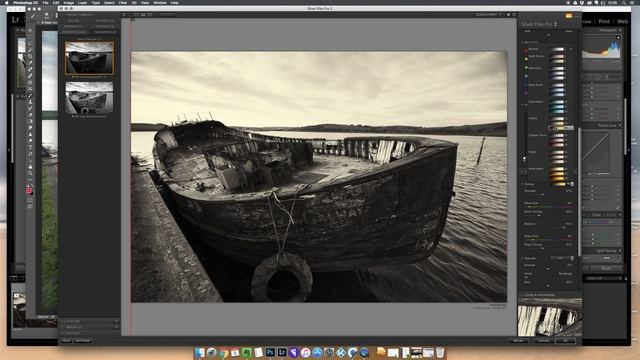
Task: Click the orange Nik badge icon
Action: click(569, 16)
